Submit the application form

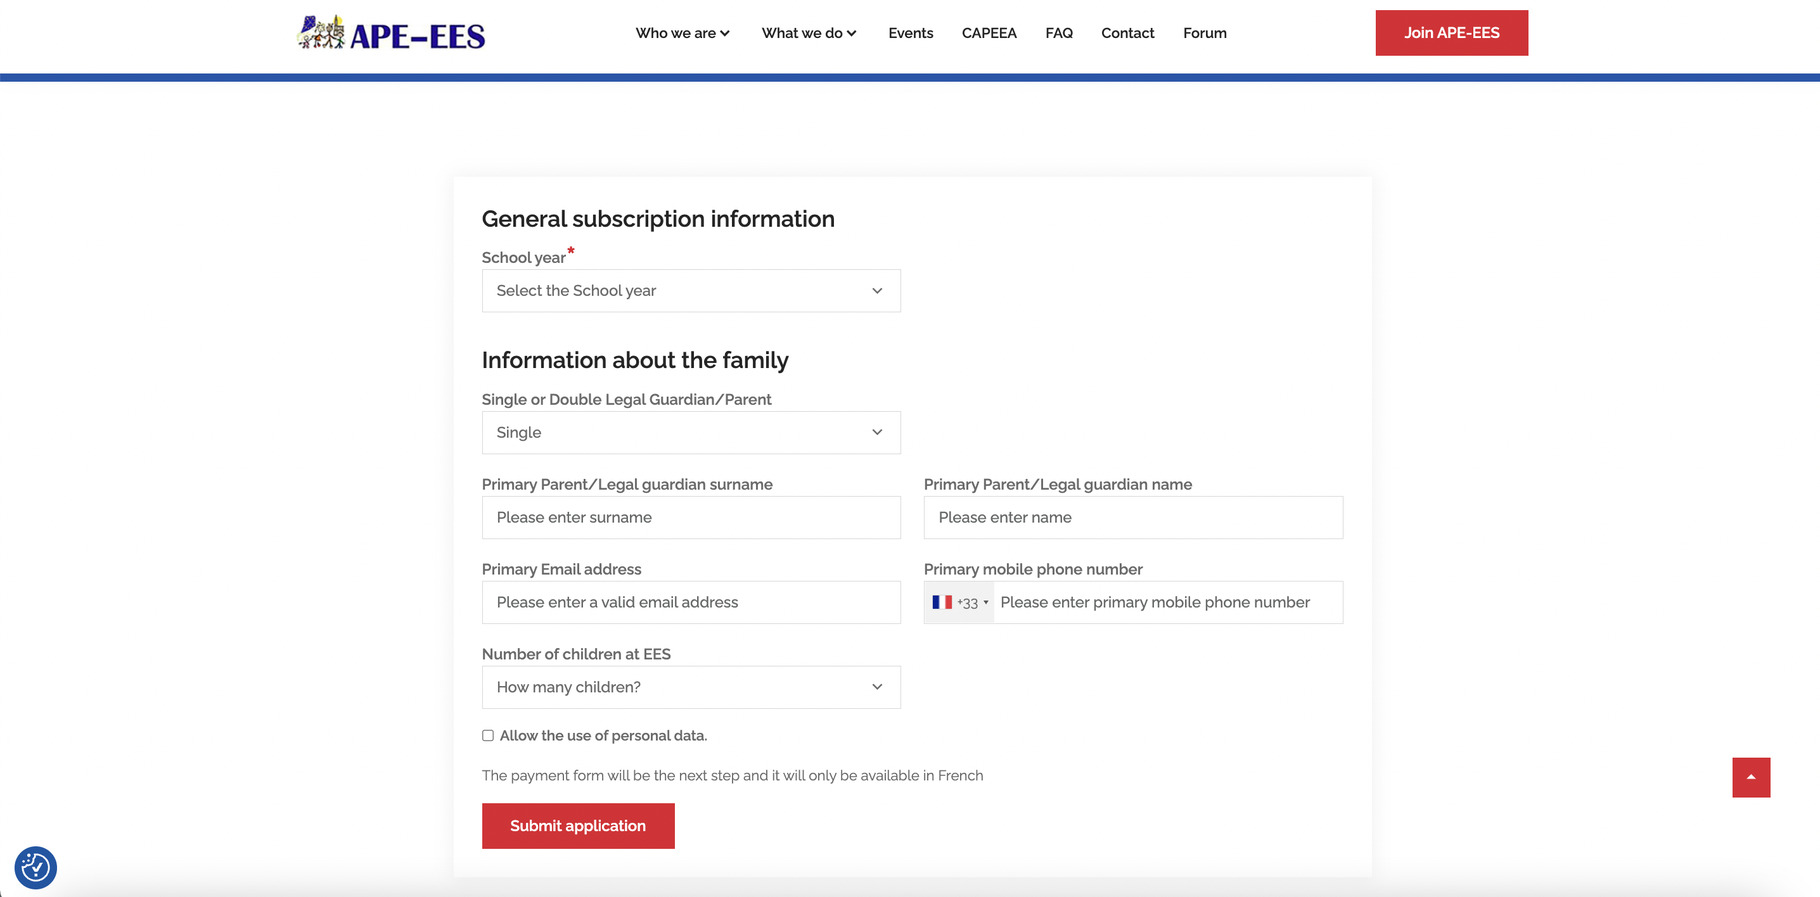pos(578,826)
